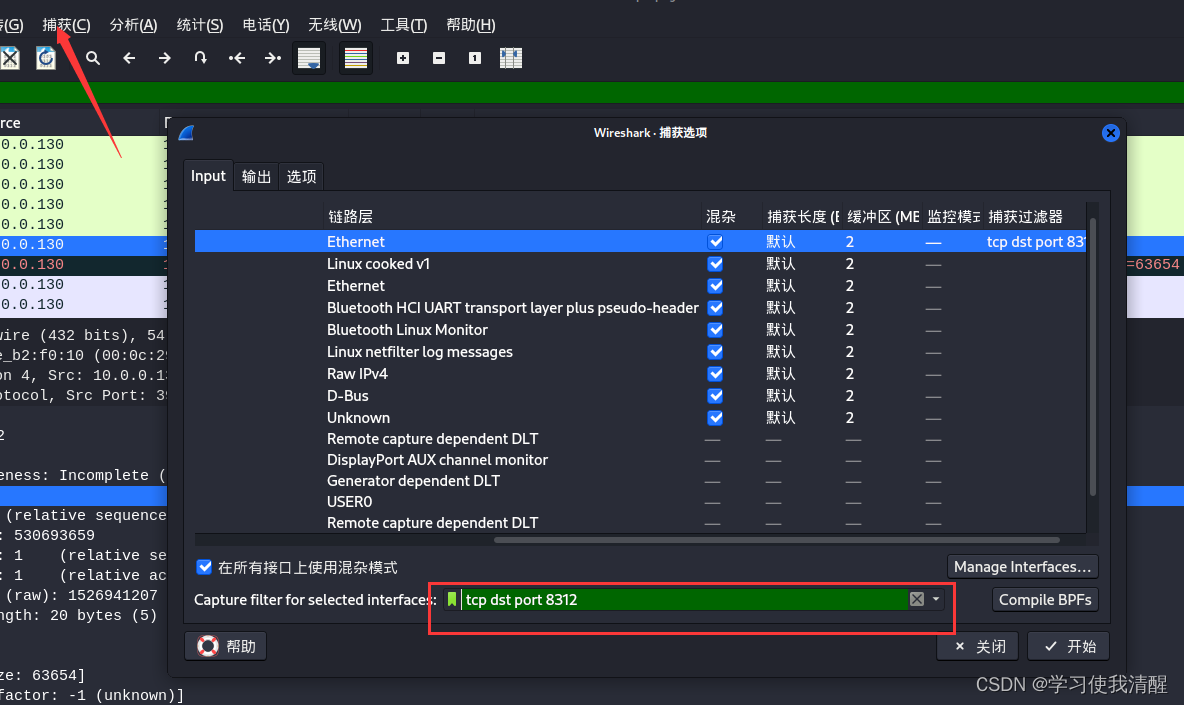Click the reload capture file toolbar icon

(x=46, y=58)
